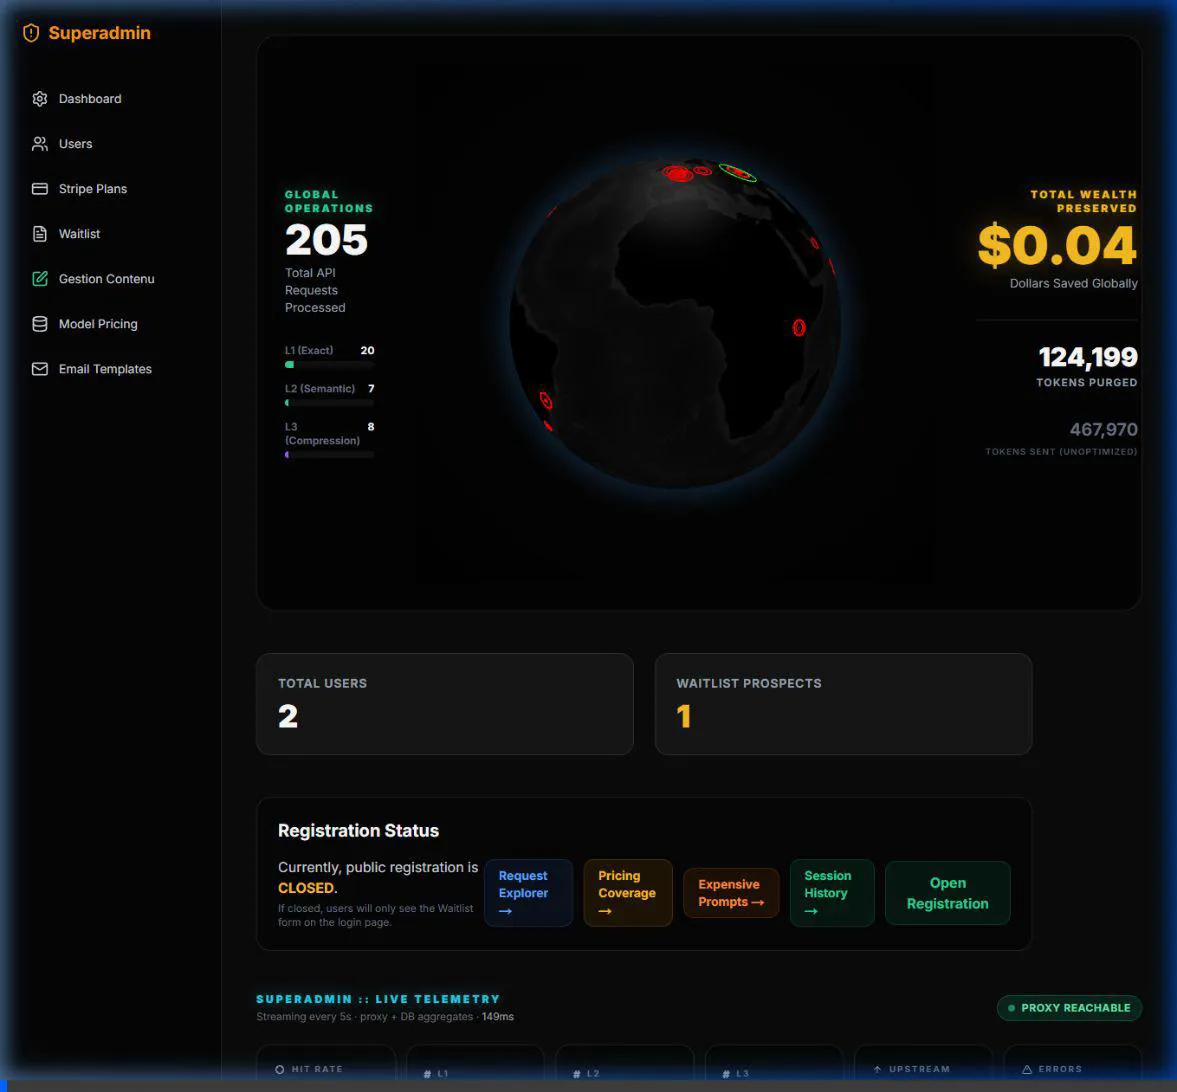Click the Superadmin :: Live Telemetry heading

[378, 999]
